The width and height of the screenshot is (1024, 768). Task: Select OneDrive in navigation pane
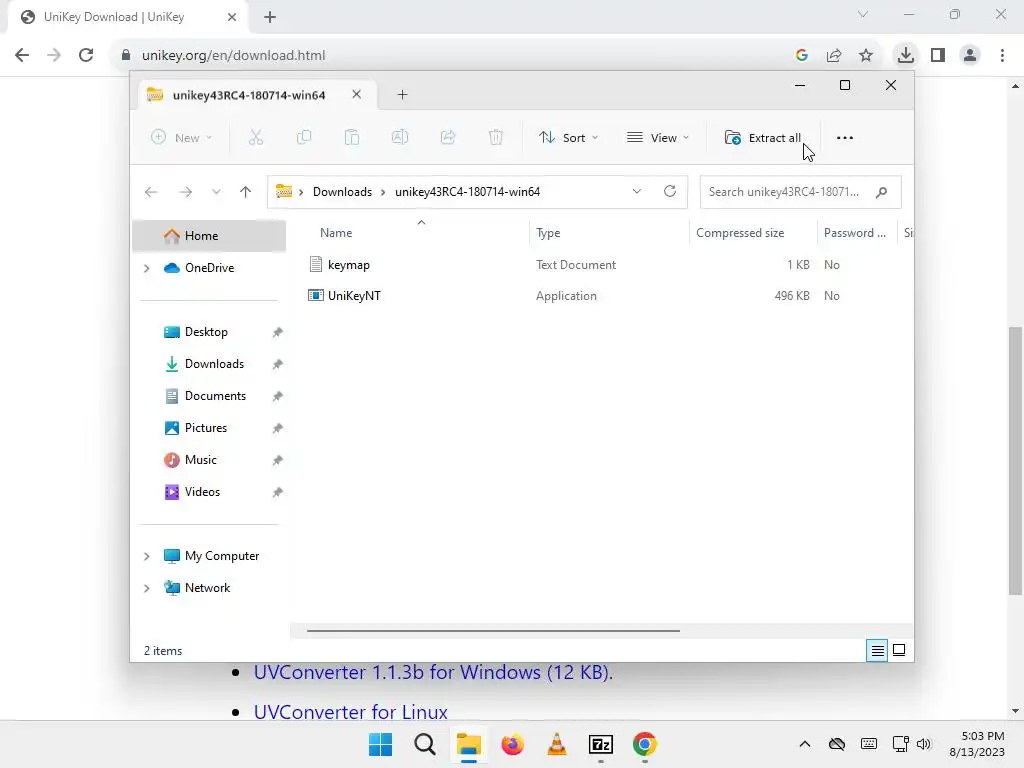tap(209, 268)
